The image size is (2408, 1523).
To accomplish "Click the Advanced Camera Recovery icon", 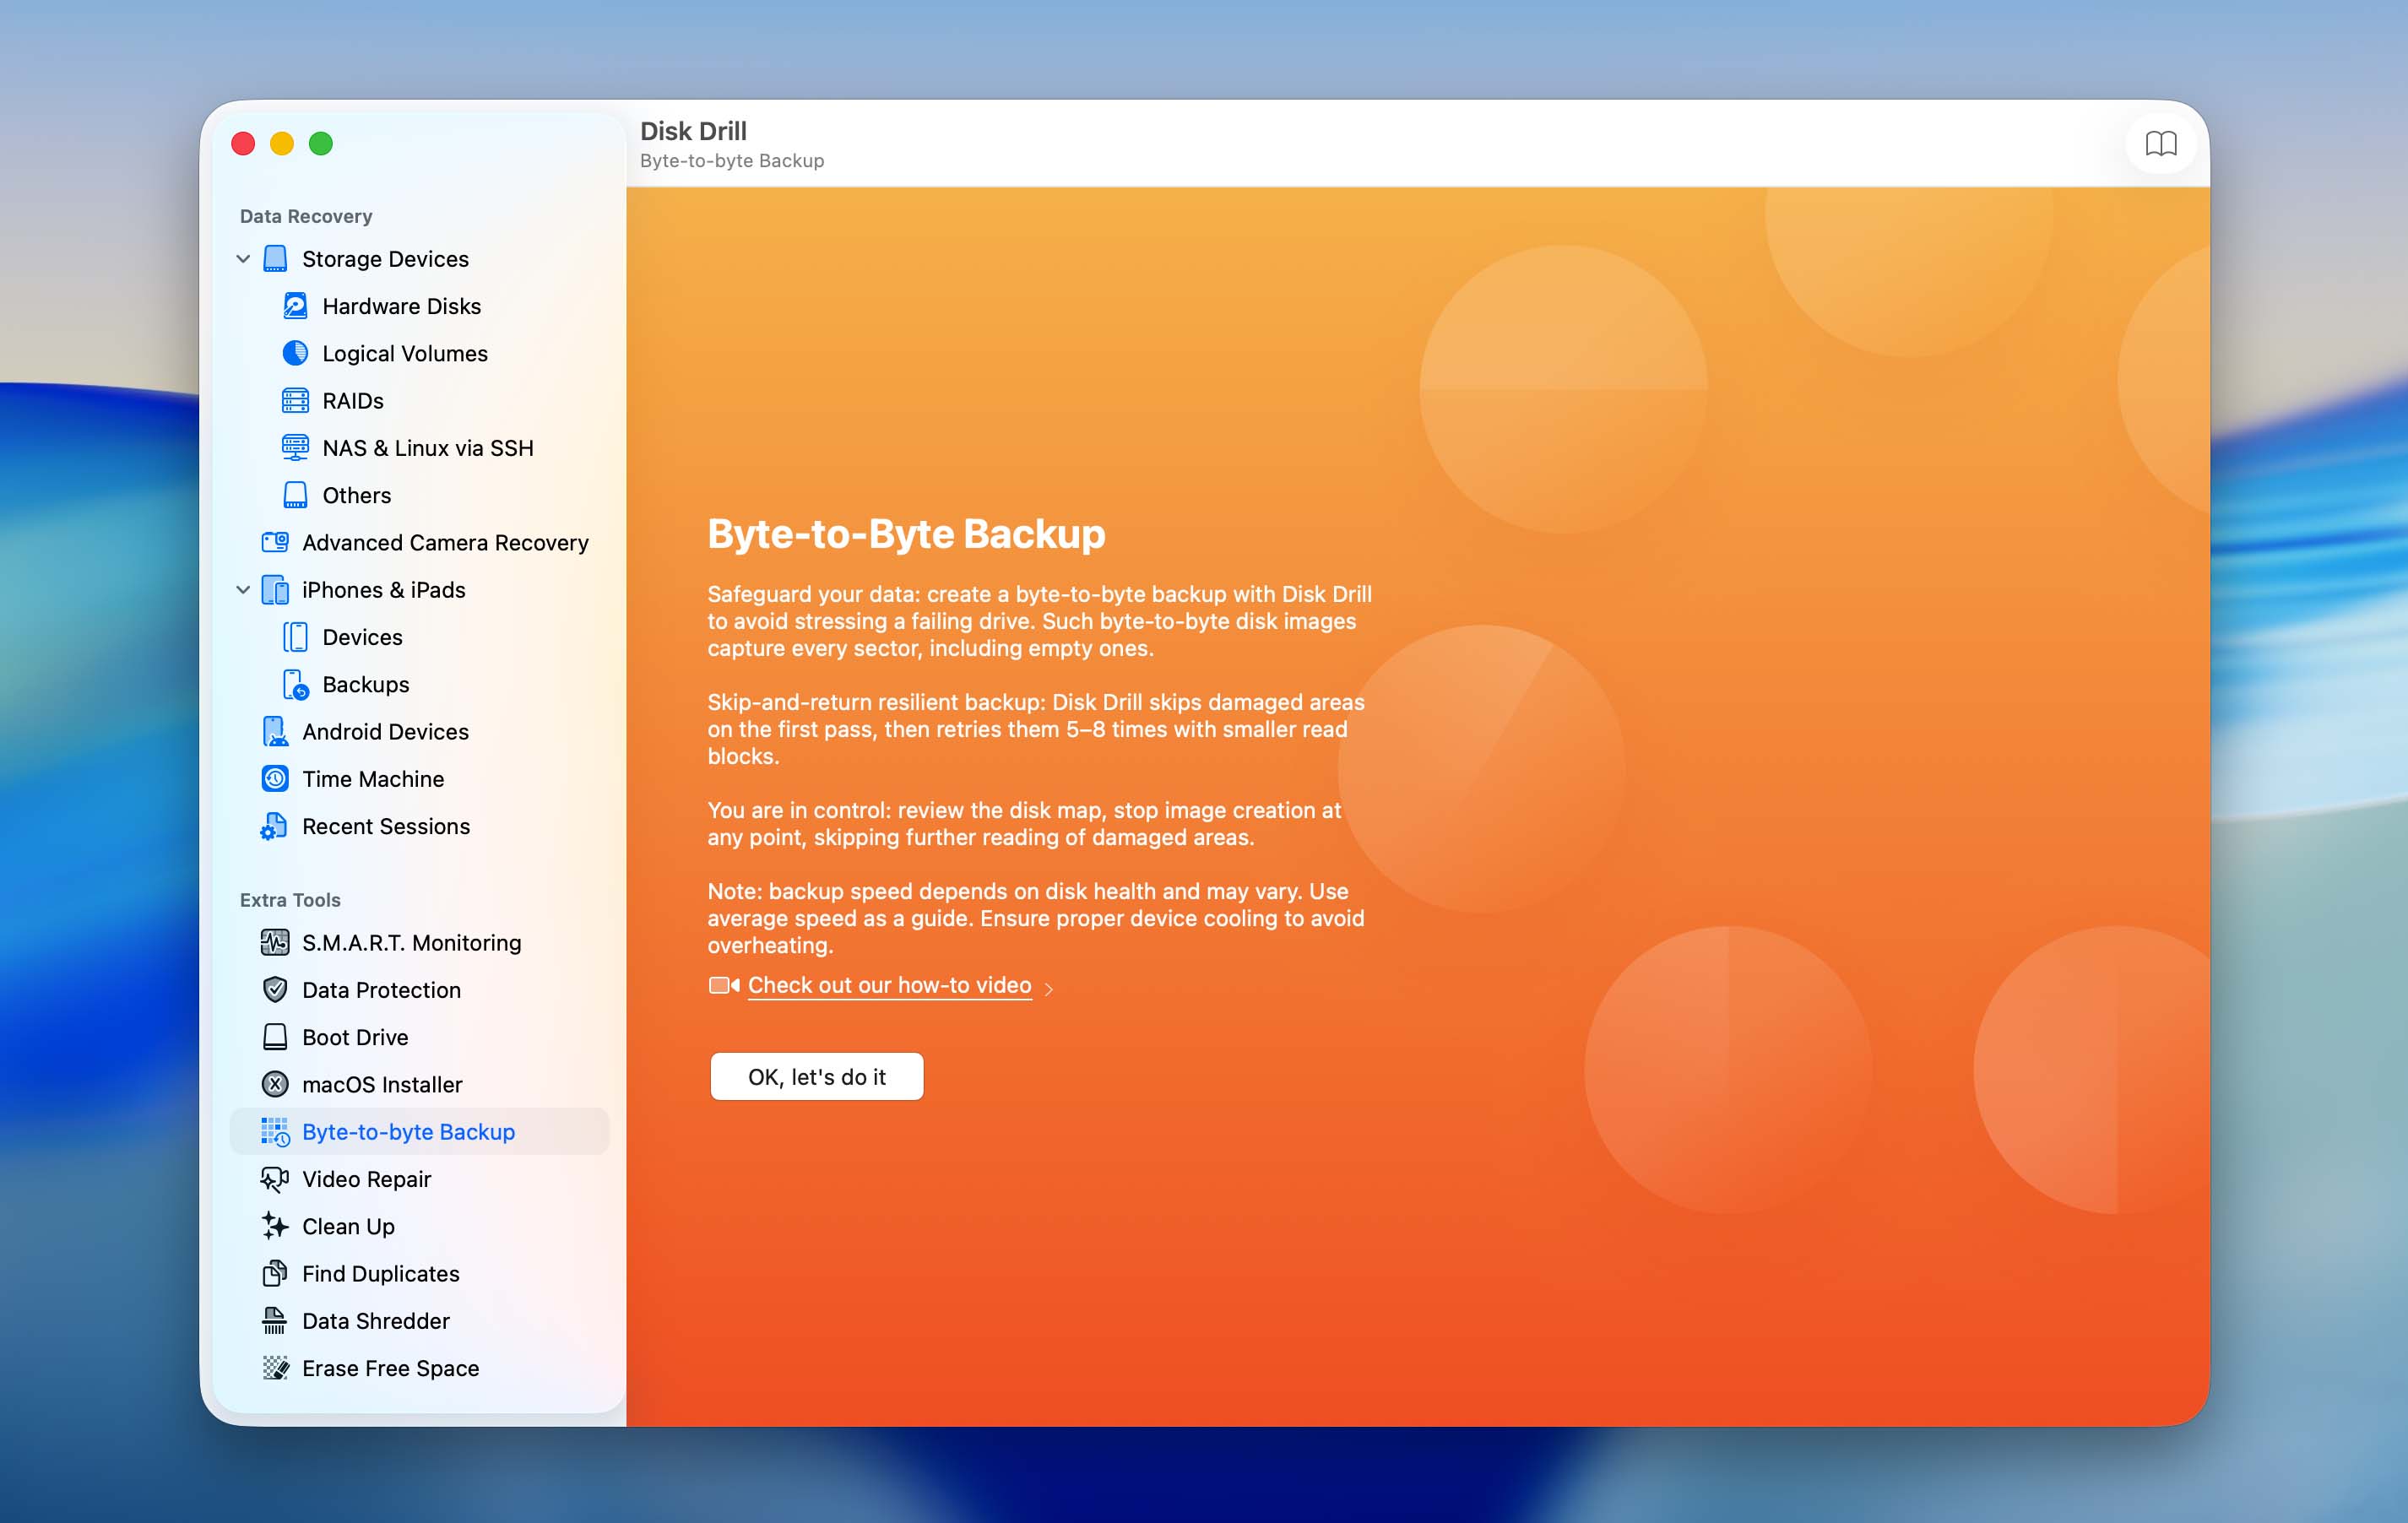I will [x=275, y=542].
